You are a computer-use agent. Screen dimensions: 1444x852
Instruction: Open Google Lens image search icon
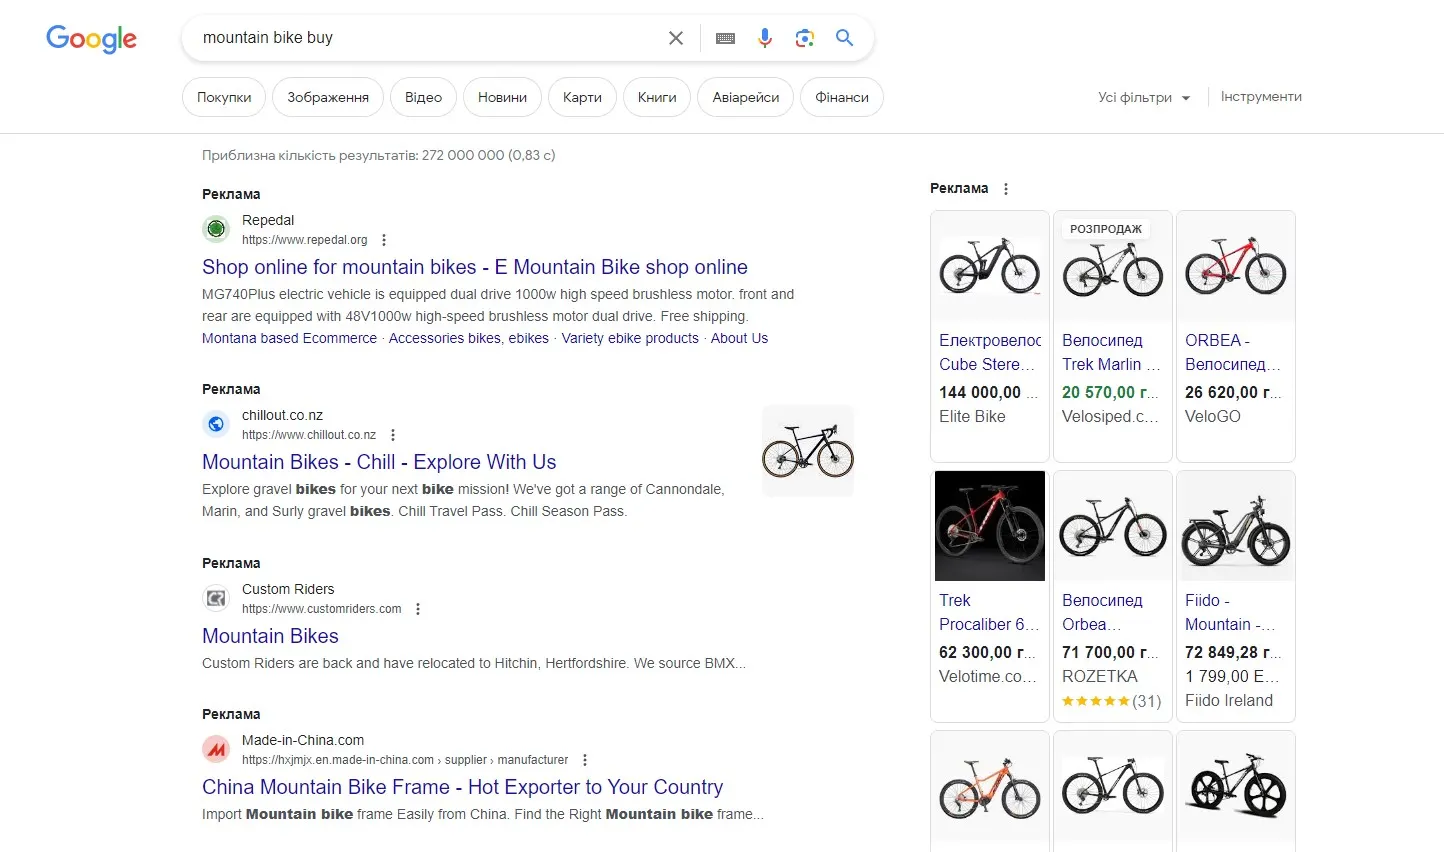click(805, 38)
